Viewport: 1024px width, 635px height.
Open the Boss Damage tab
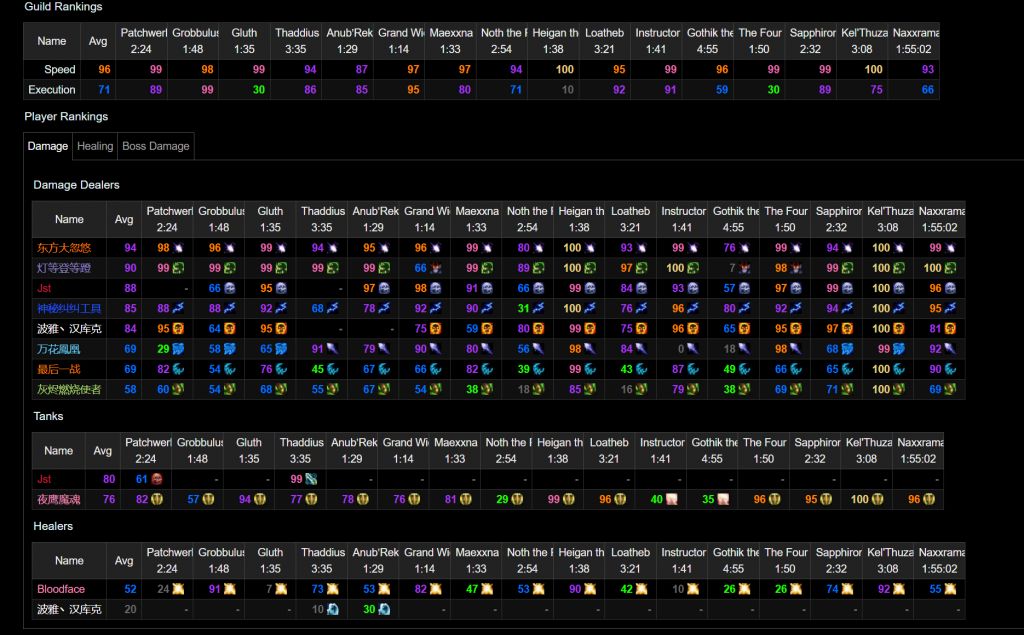click(x=155, y=146)
